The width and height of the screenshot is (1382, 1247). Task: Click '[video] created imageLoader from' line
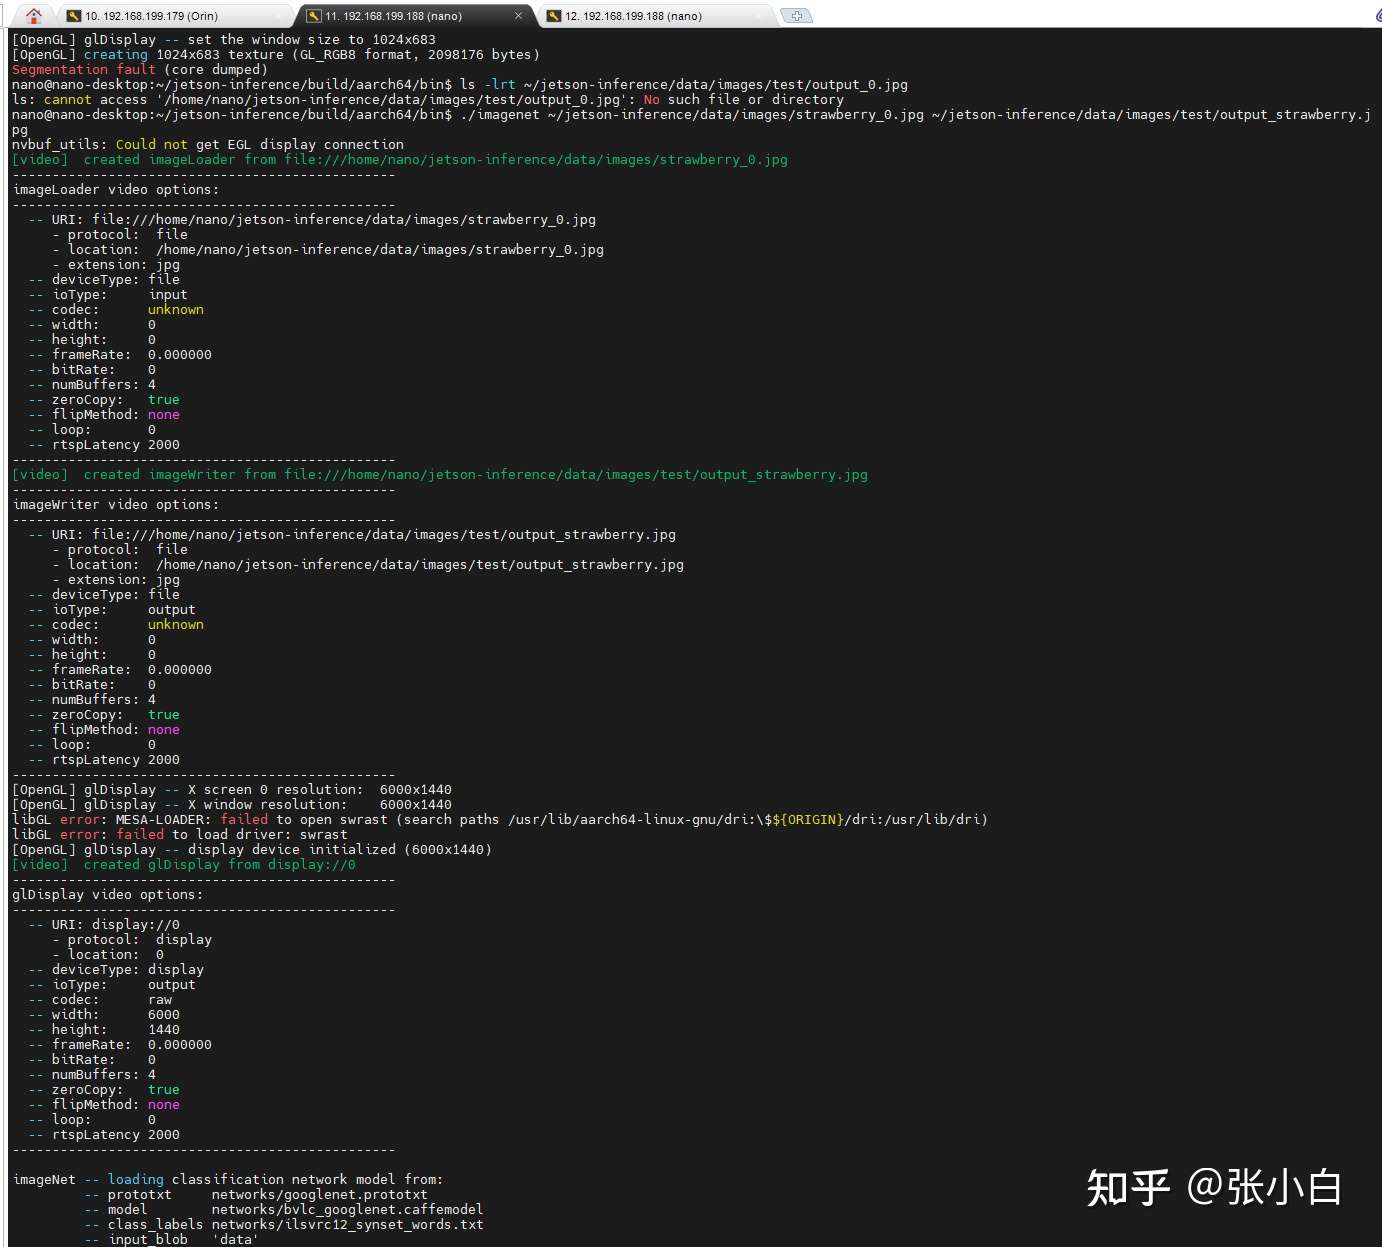pos(400,159)
